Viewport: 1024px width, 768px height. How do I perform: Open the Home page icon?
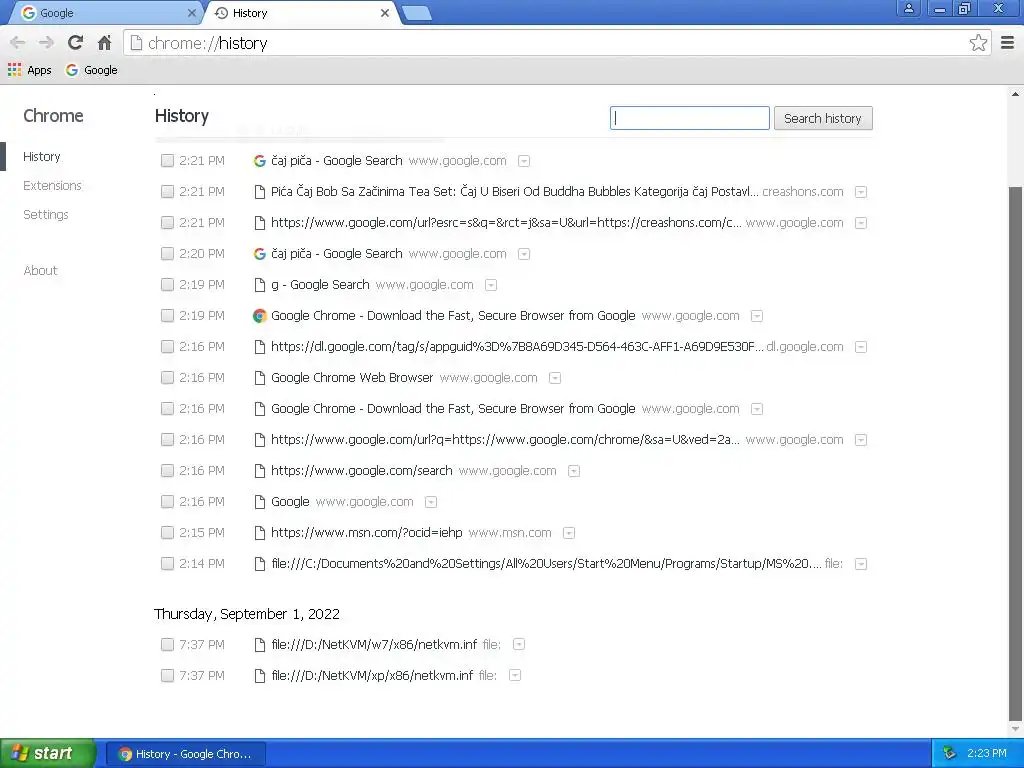[104, 43]
